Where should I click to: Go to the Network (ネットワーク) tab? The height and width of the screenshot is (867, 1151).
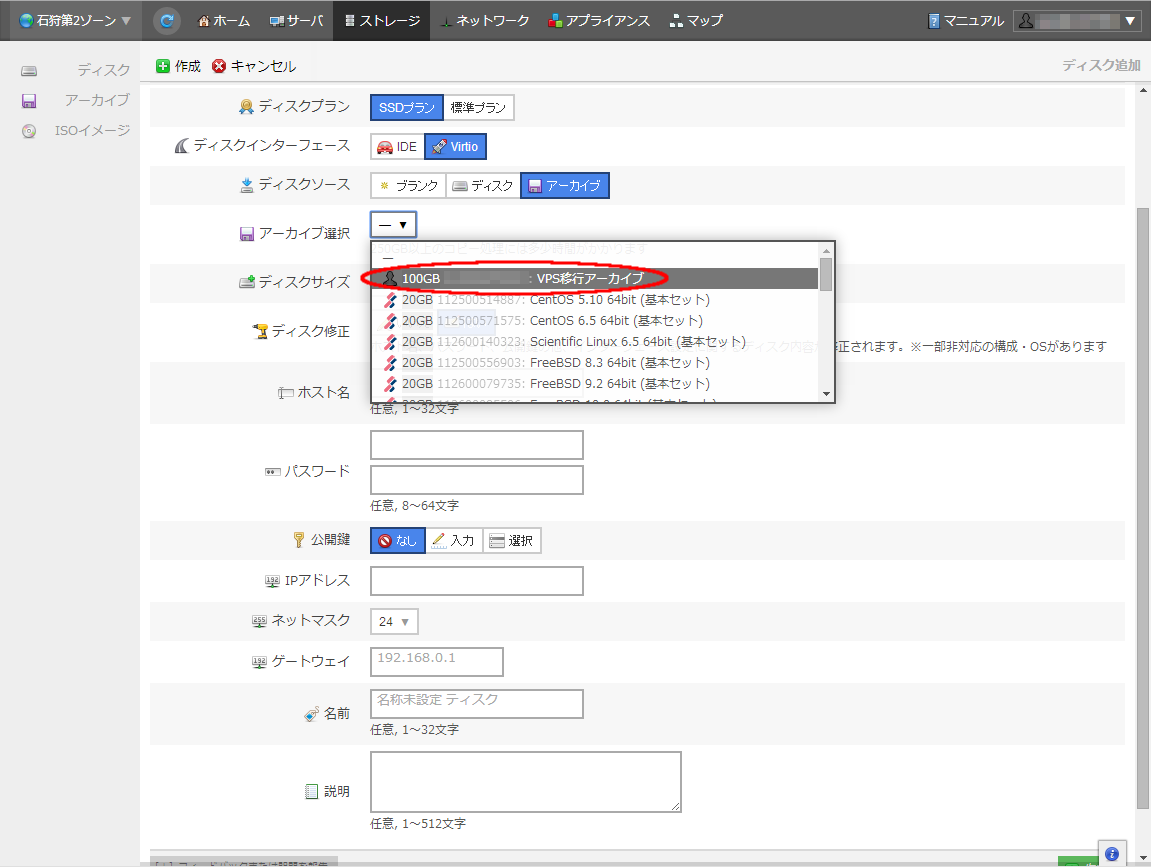484,20
